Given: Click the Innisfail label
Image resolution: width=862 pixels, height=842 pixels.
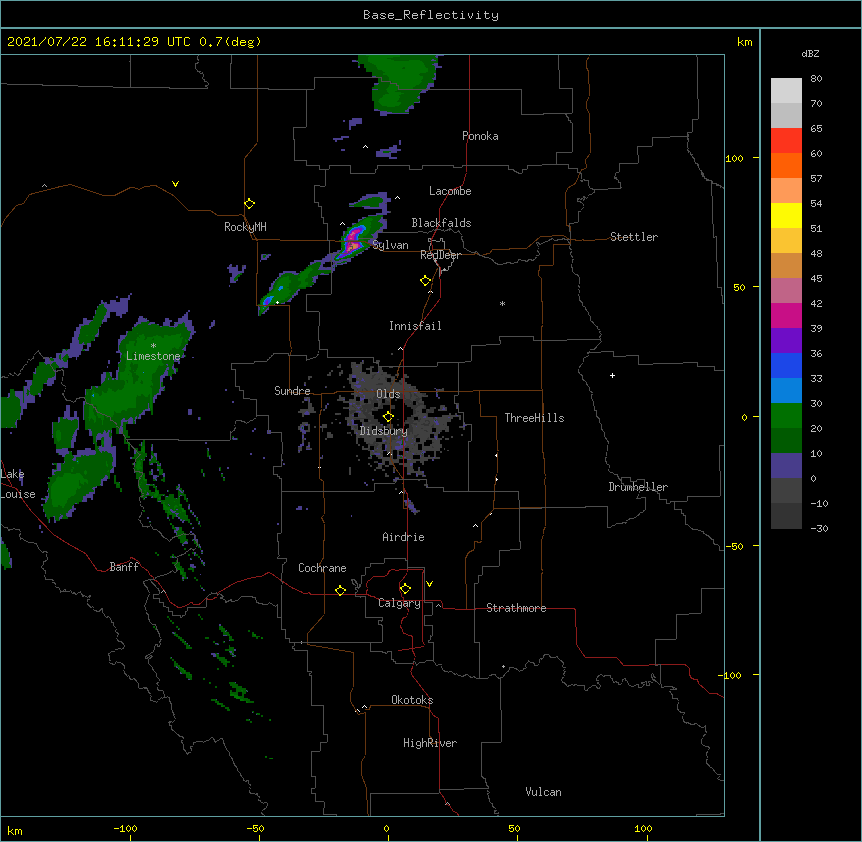Looking at the screenshot, I should pyautogui.click(x=415, y=326).
